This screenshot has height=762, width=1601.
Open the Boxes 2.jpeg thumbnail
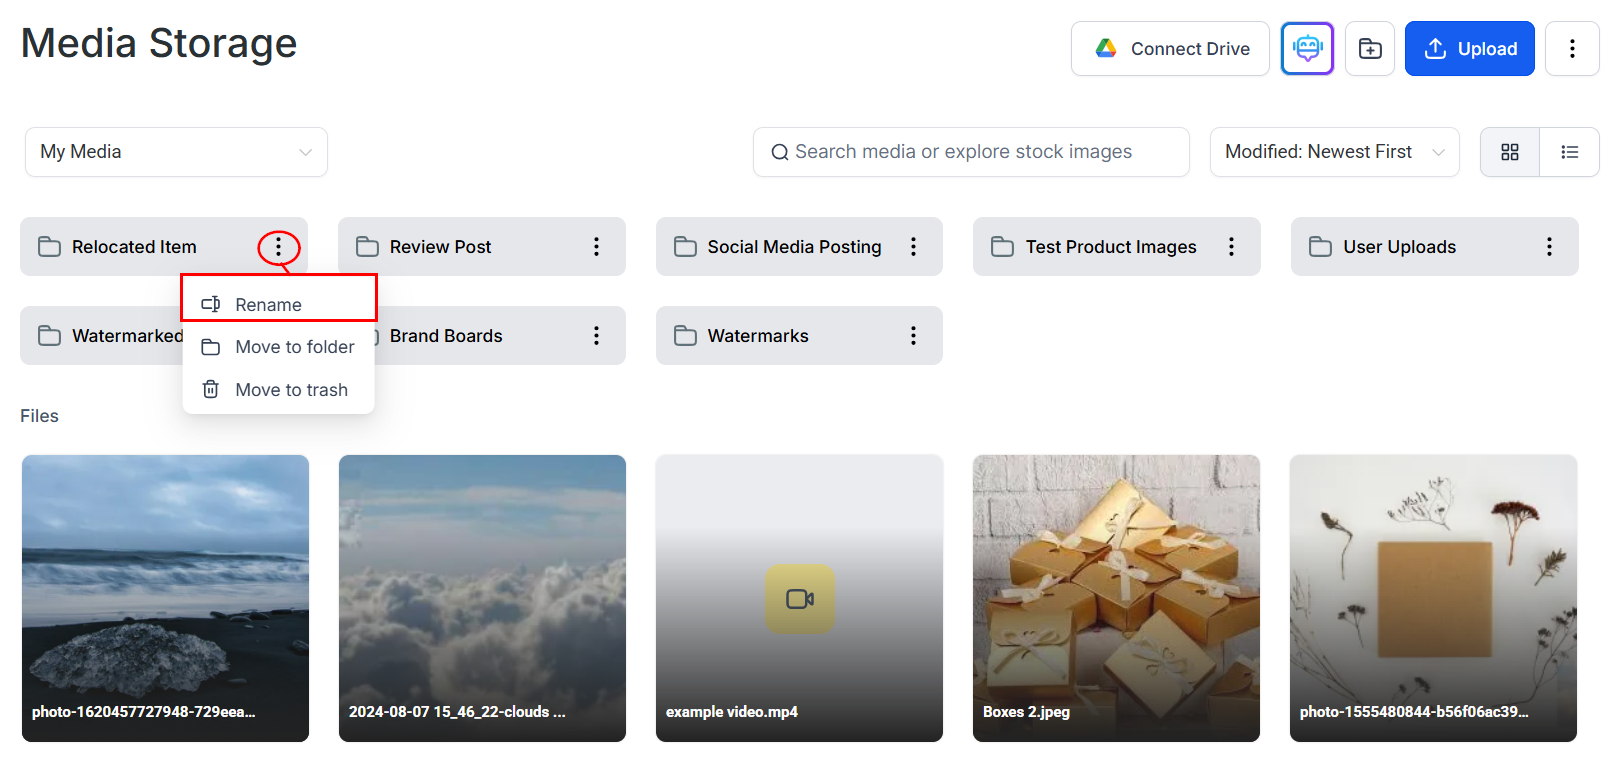coord(1116,598)
